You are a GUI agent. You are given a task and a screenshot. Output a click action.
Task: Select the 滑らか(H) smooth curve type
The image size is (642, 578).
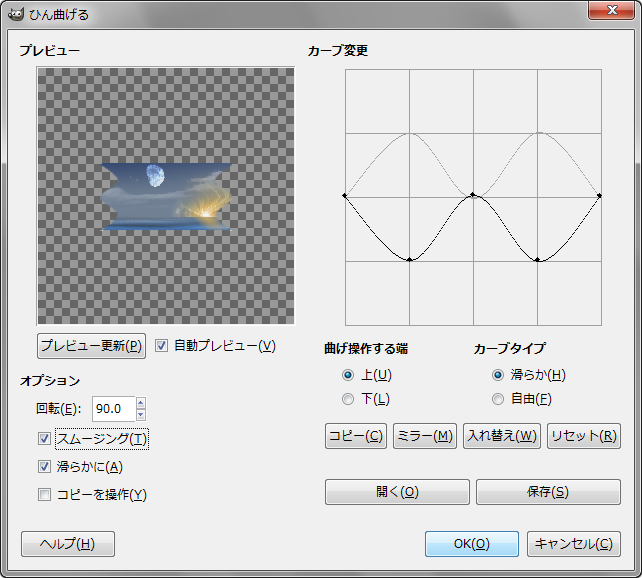tap(498, 375)
